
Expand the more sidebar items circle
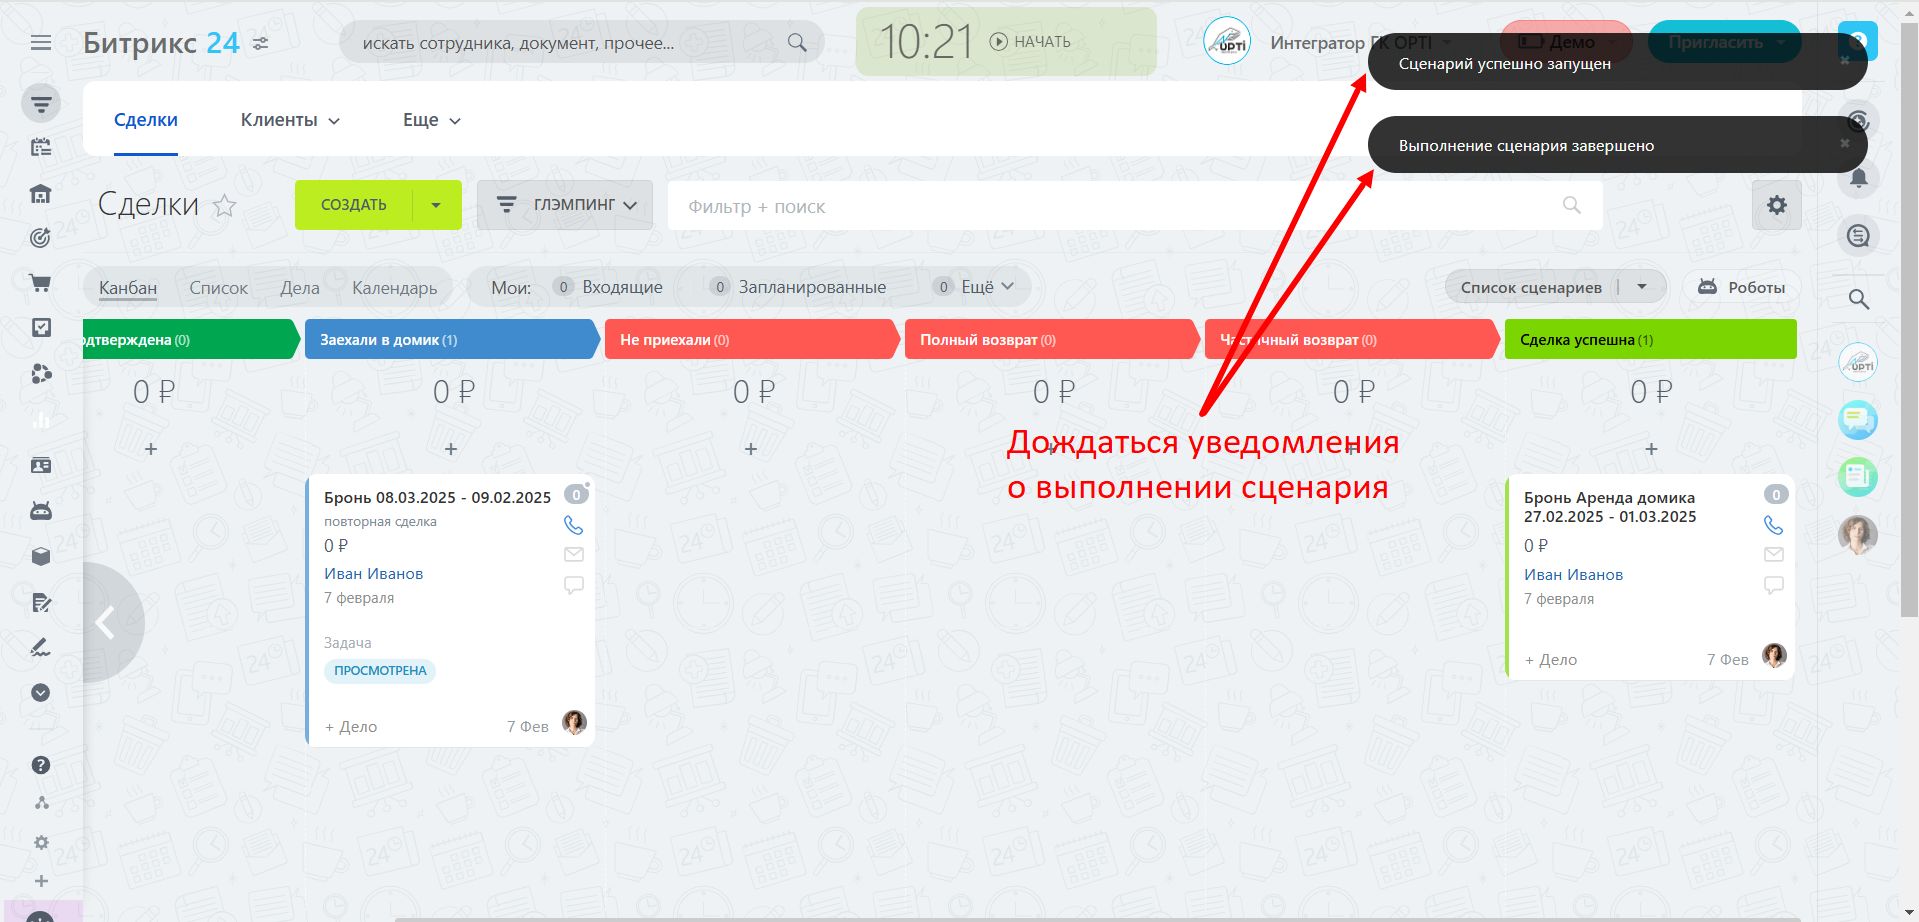(x=41, y=693)
